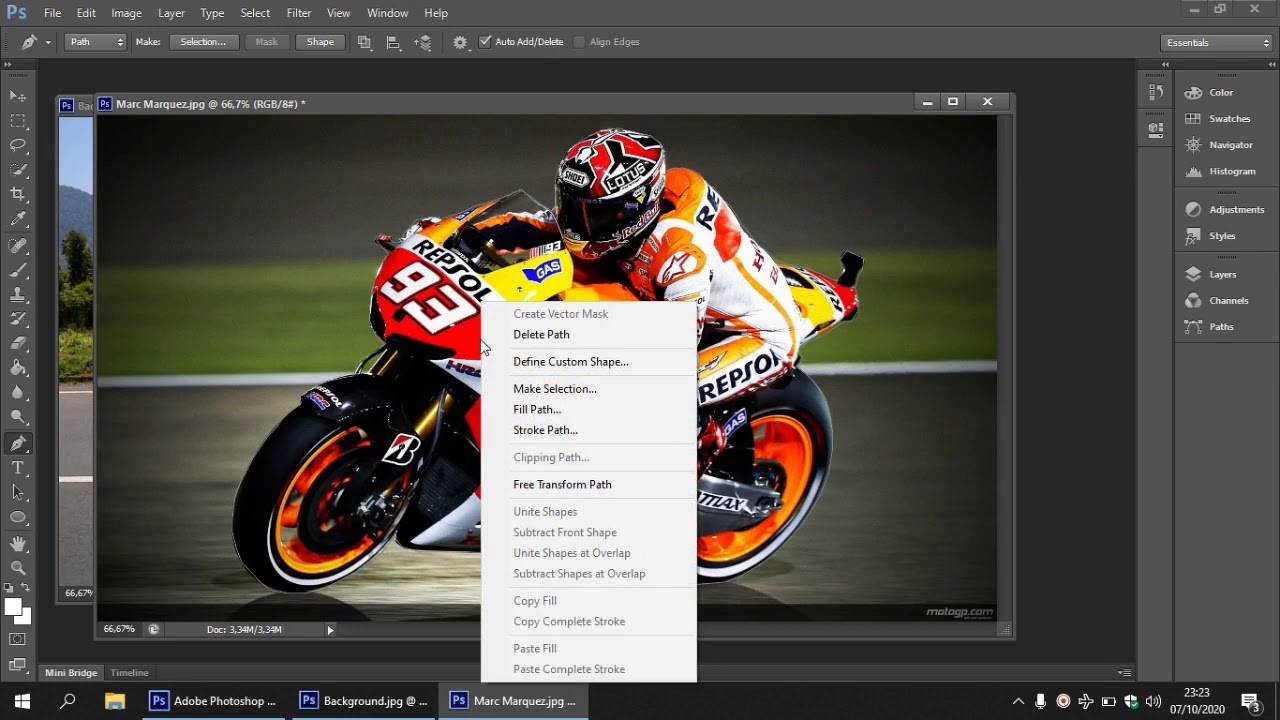
Task: Select the Move tool
Action: 18,96
